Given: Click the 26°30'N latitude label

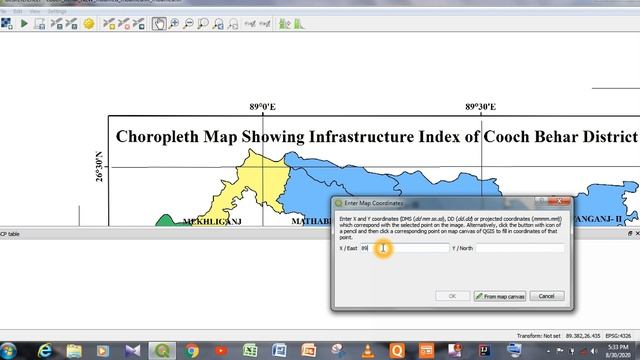Looking at the screenshot, I should (99, 167).
